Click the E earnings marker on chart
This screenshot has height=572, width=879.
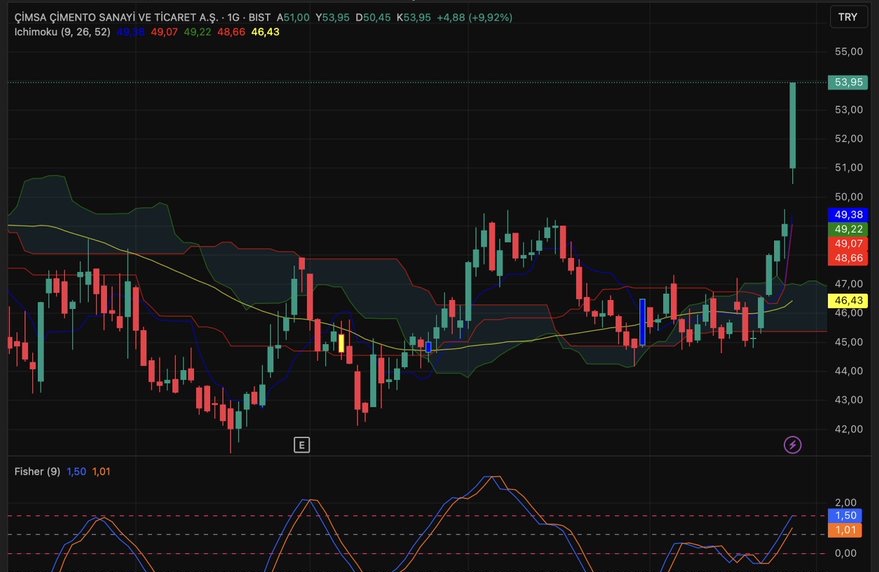pyautogui.click(x=302, y=445)
